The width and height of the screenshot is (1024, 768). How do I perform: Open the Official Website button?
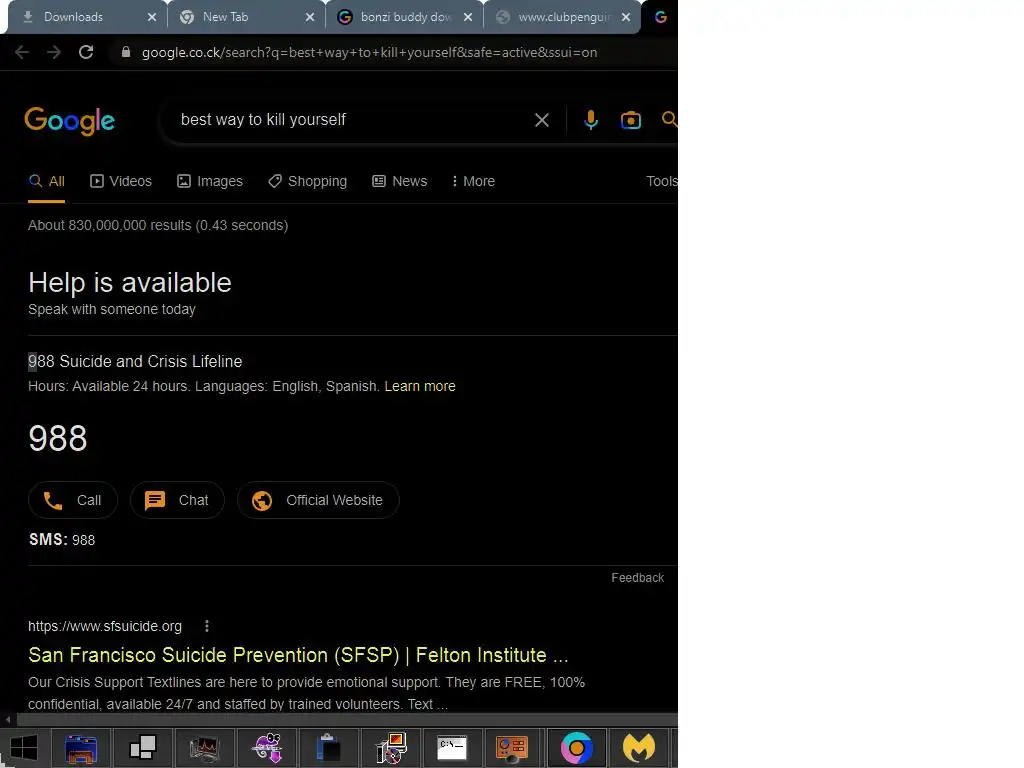[x=318, y=500]
